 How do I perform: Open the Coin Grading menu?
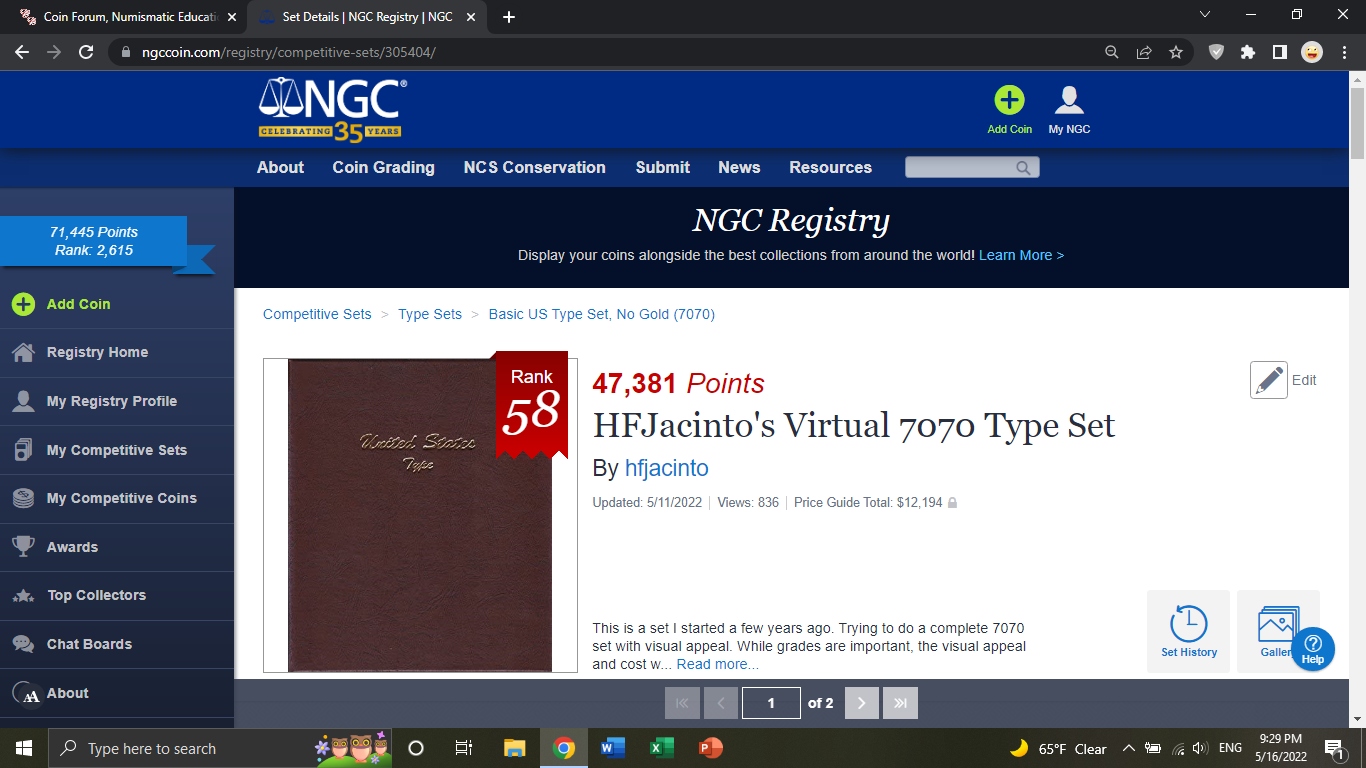click(384, 167)
